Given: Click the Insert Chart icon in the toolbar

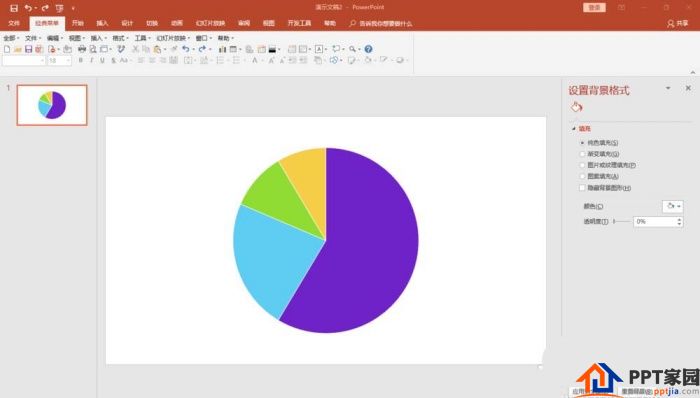Looking at the screenshot, I should tap(222, 49).
